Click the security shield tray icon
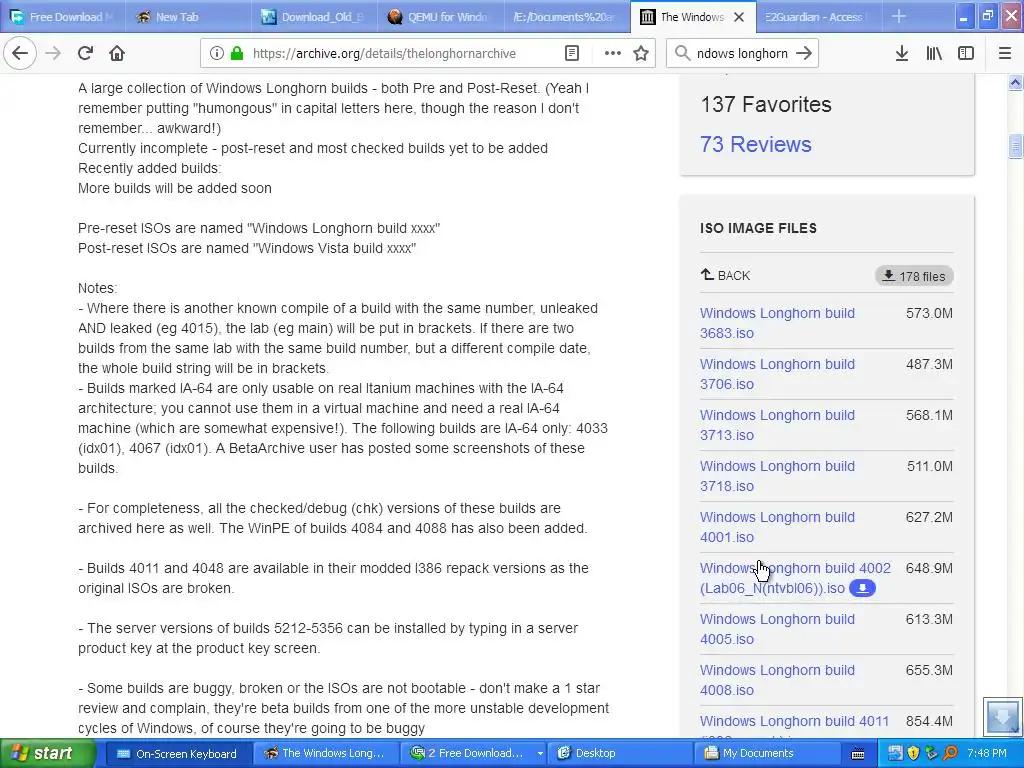This screenshot has height=768, width=1024. (x=913, y=754)
